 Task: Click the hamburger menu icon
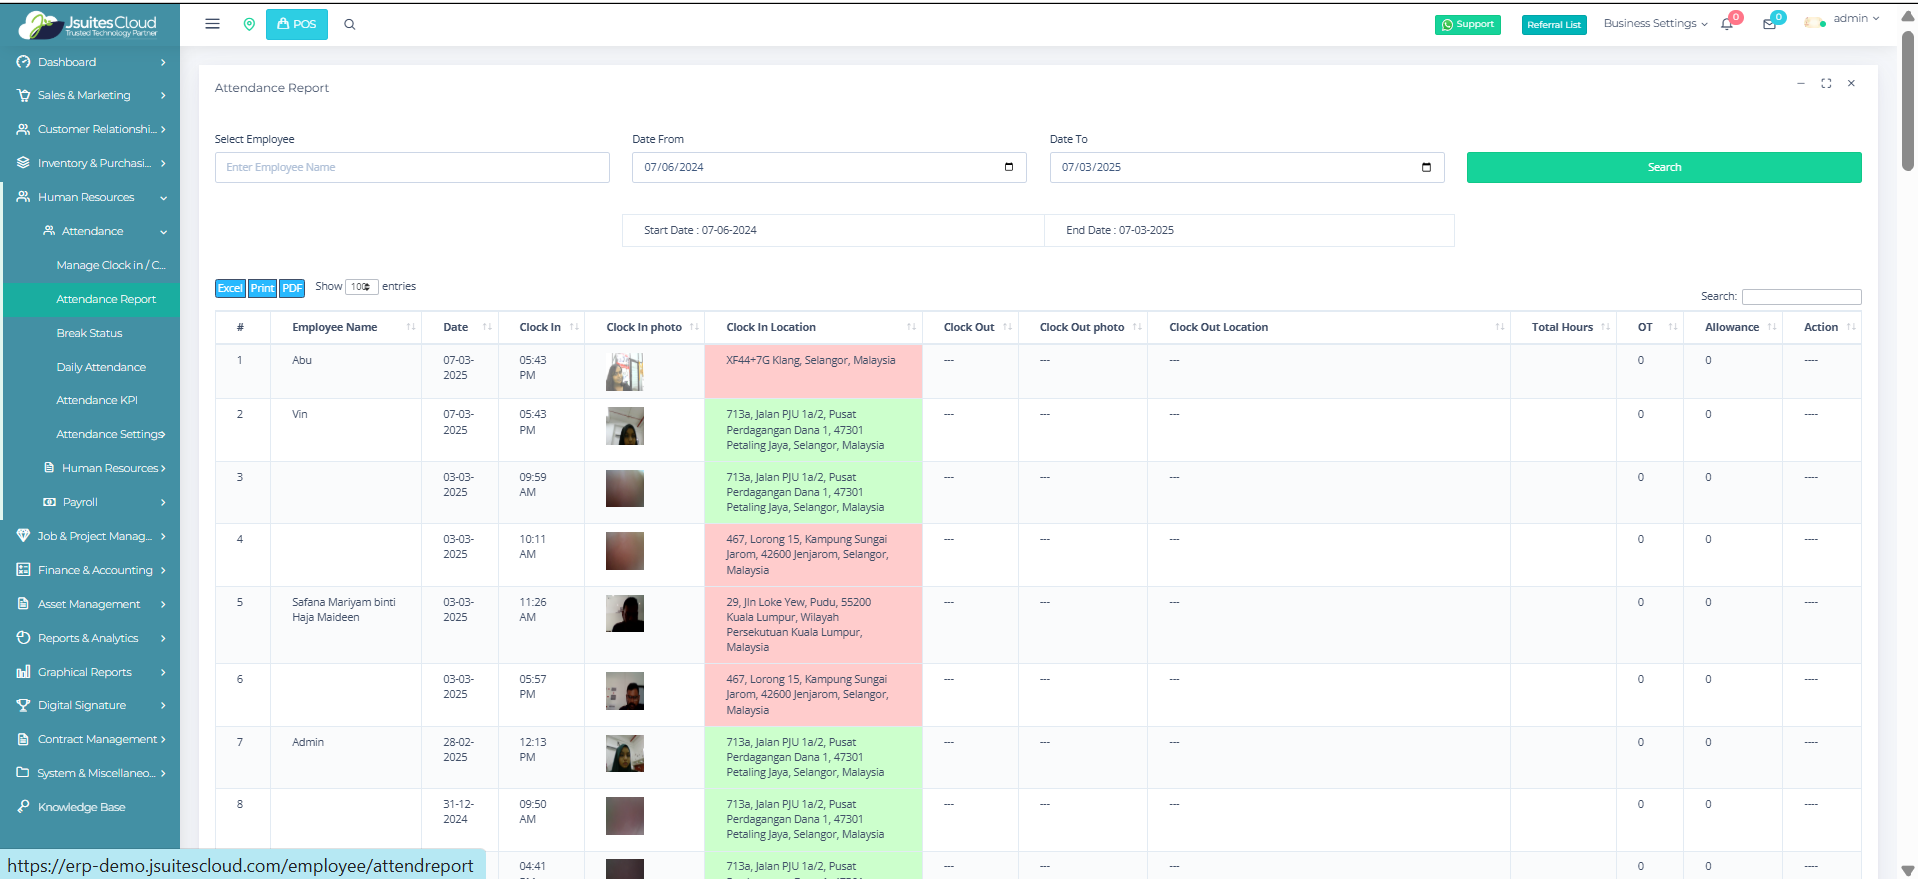tap(212, 24)
